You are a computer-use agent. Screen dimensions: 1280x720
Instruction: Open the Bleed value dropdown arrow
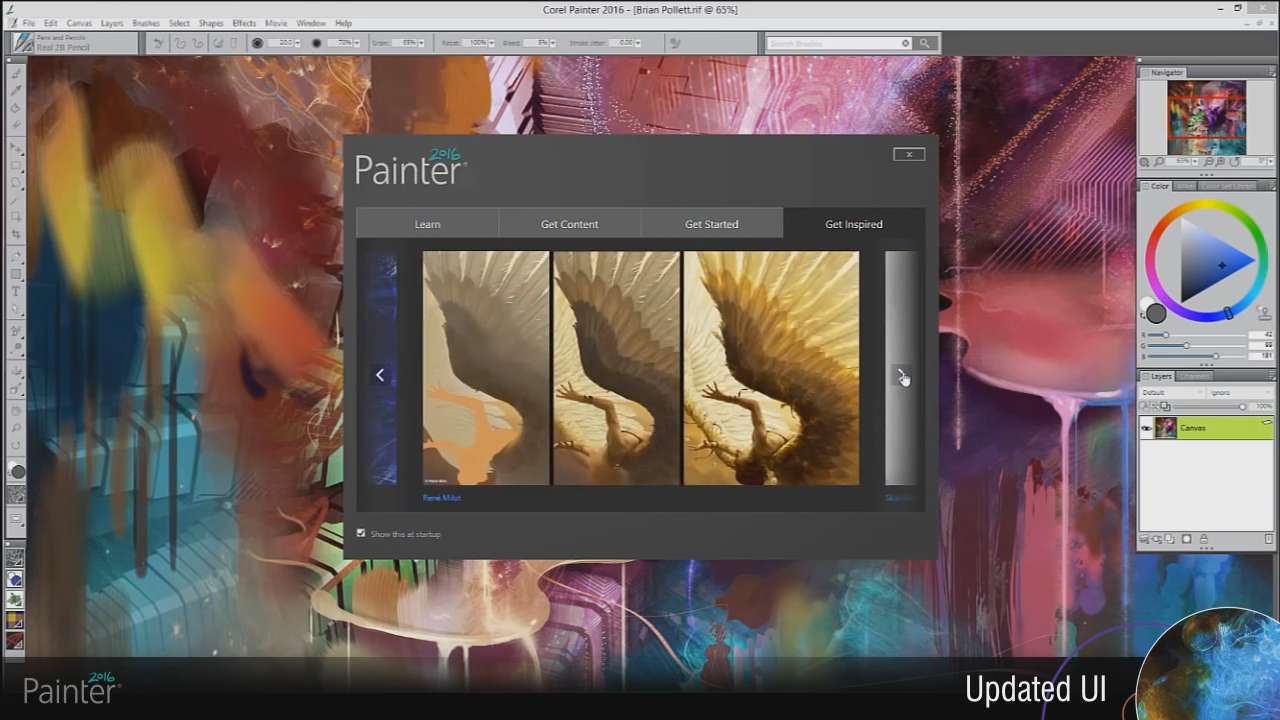(553, 43)
